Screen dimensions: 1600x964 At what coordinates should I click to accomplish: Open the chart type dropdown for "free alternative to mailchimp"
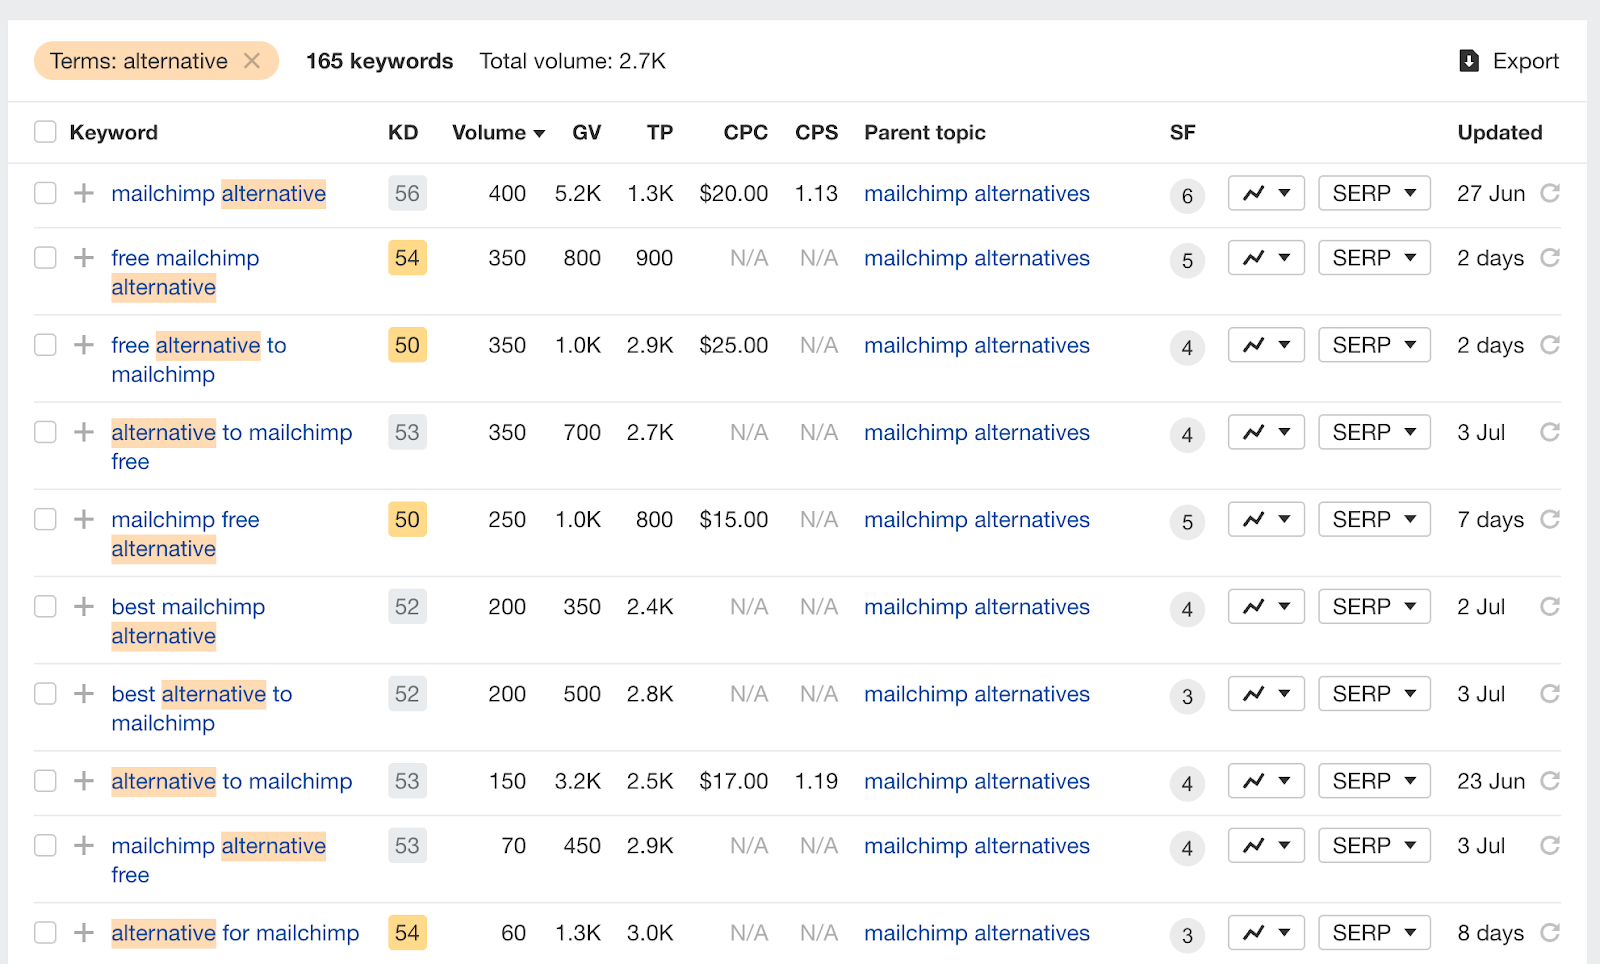pyautogui.click(x=1285, y=344)
